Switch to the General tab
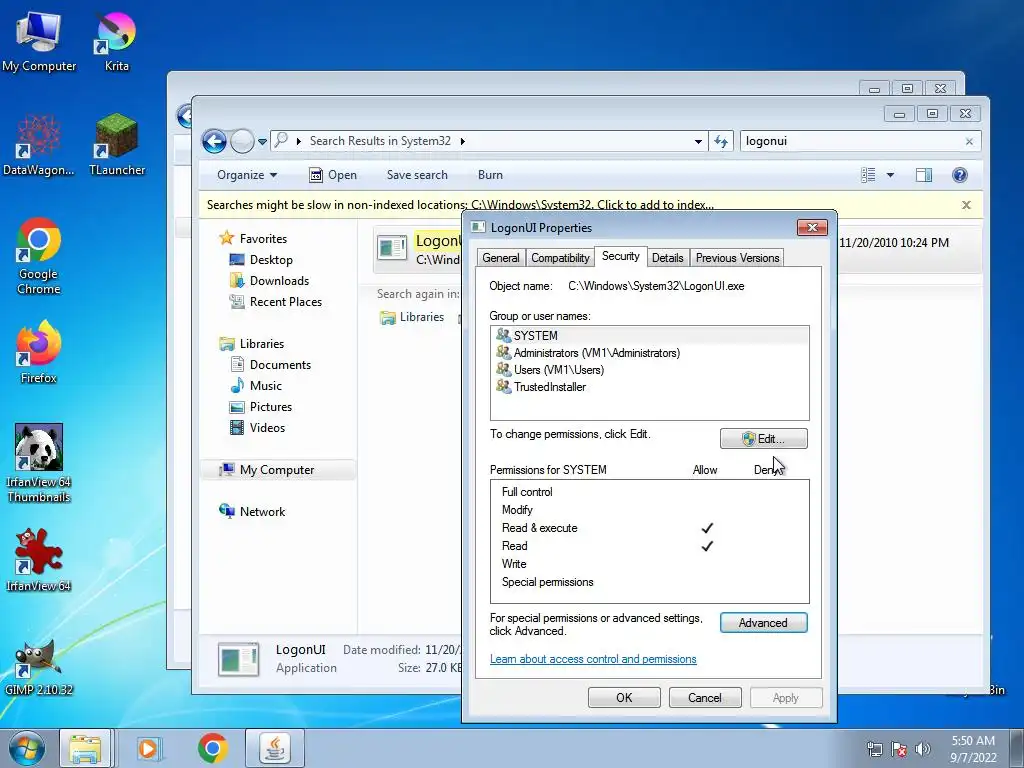The height and width of the screenshot is (768, 1024). [501, 258]
